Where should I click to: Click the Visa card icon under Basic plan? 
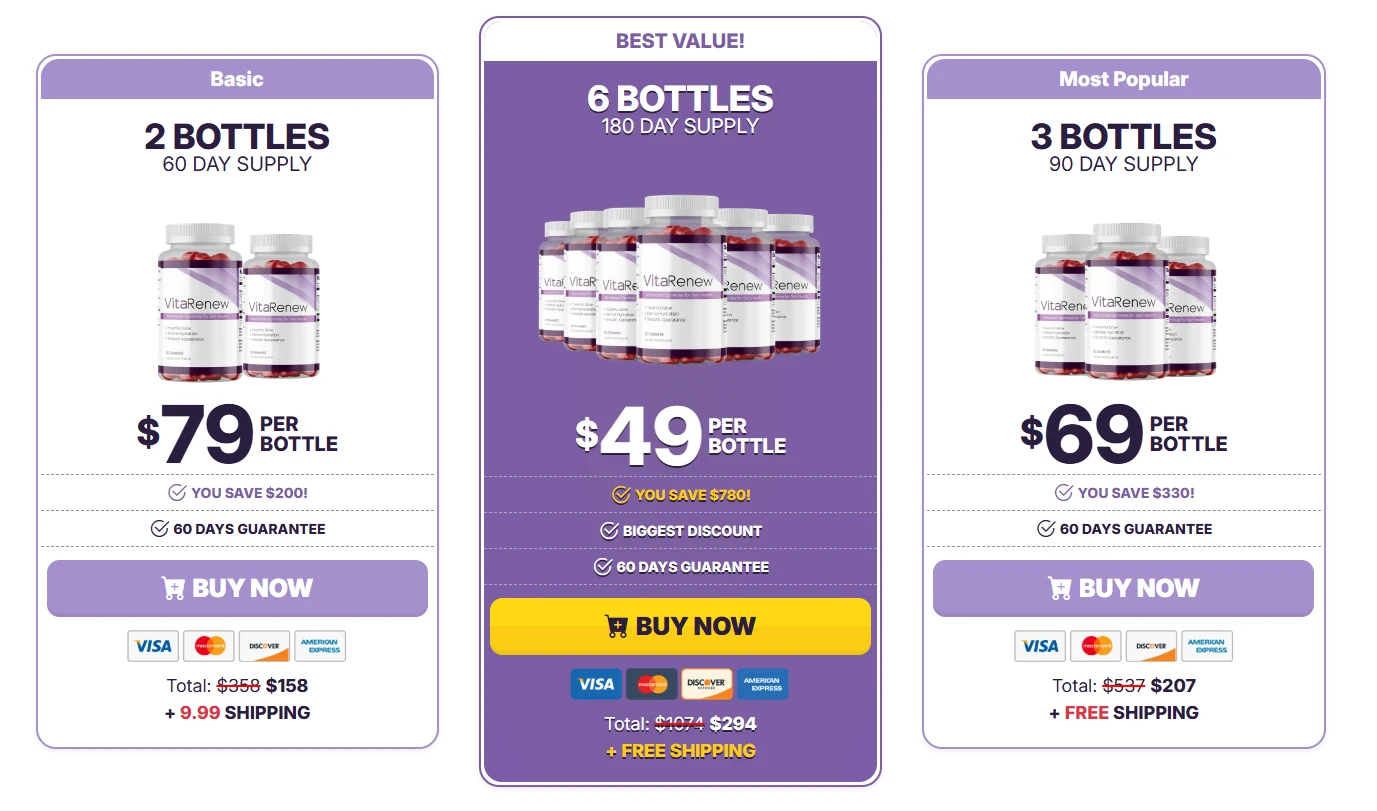(x=152, y=646)
